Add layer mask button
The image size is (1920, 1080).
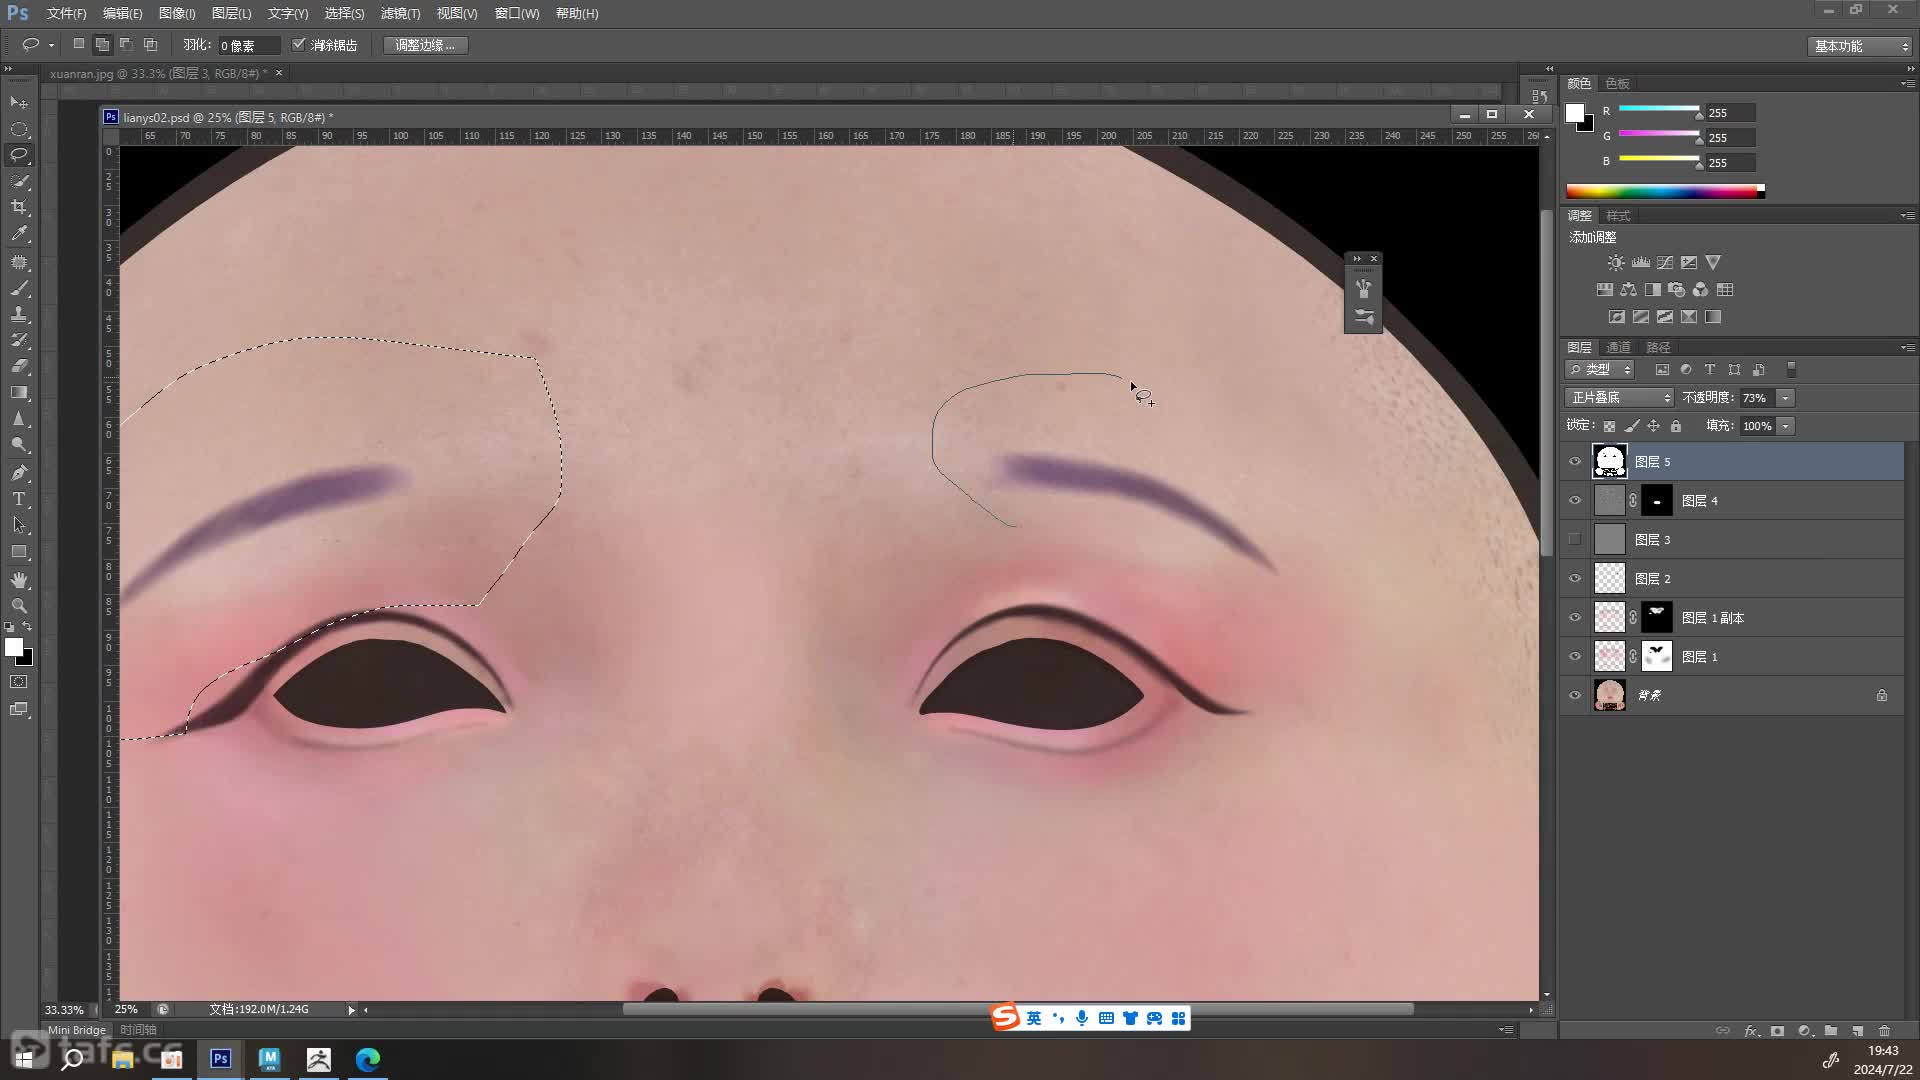pos(1777,1031)
